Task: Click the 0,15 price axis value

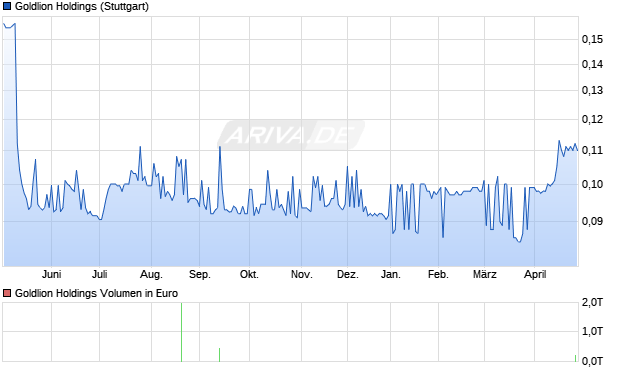Action: pos(592,39)
